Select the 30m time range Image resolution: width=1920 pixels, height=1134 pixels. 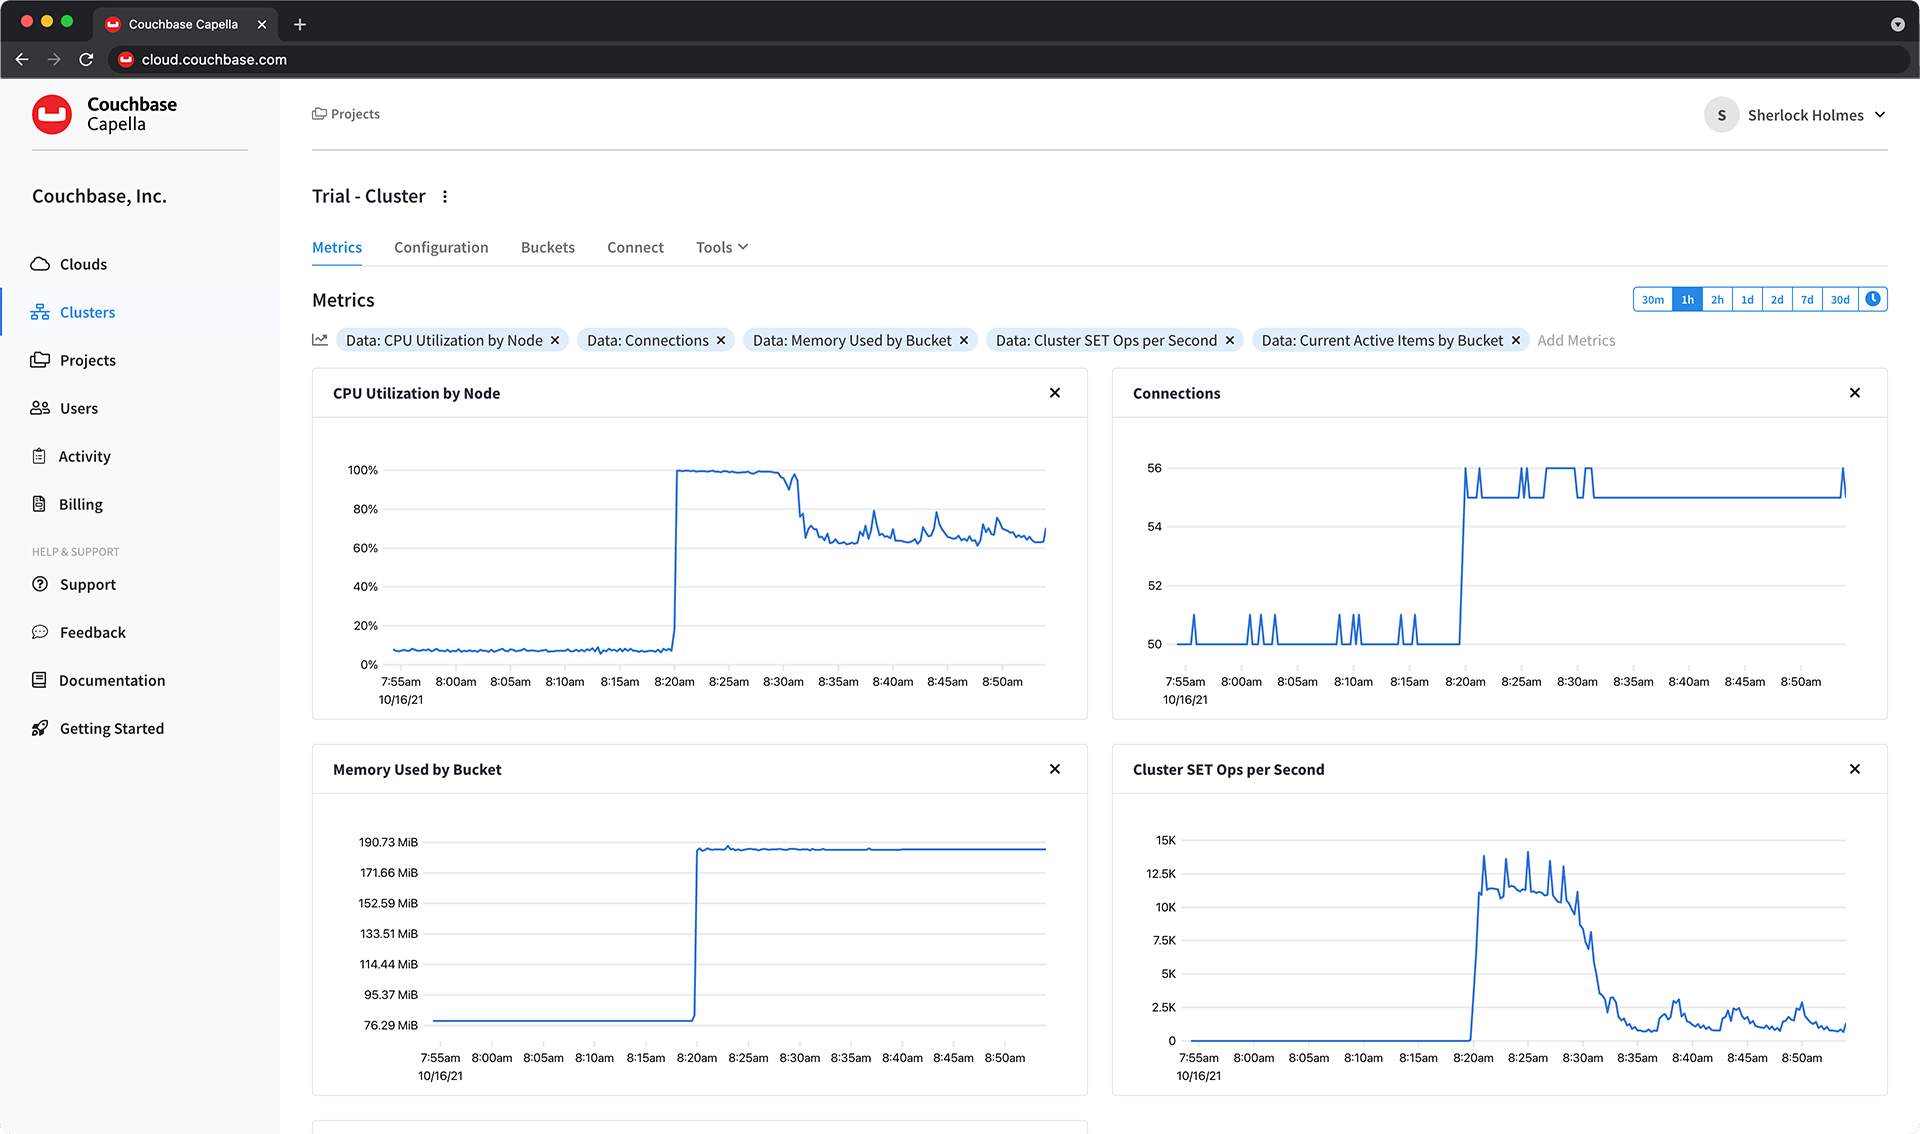click(1652, 300)
